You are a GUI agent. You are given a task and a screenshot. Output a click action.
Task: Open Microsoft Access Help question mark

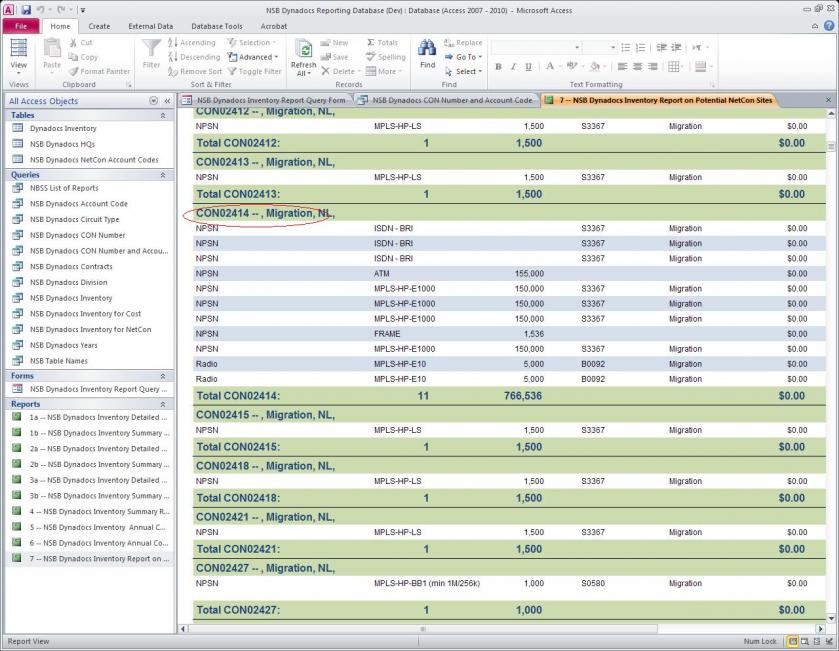(829, 26)
